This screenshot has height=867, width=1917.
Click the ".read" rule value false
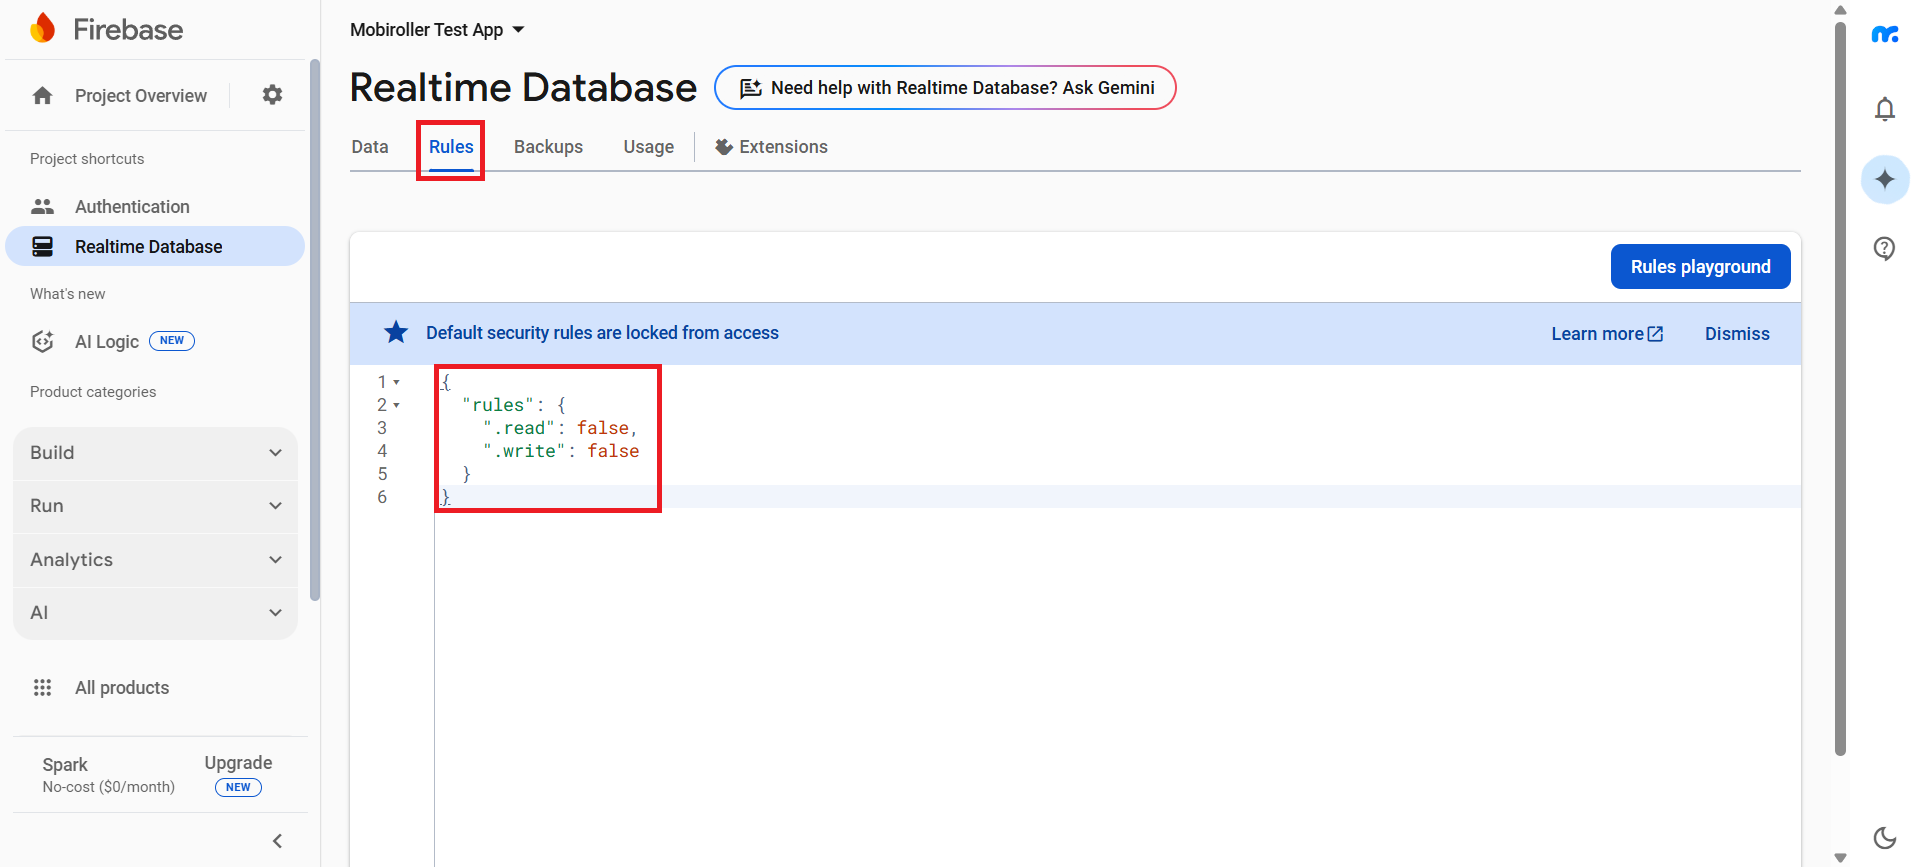603,428
